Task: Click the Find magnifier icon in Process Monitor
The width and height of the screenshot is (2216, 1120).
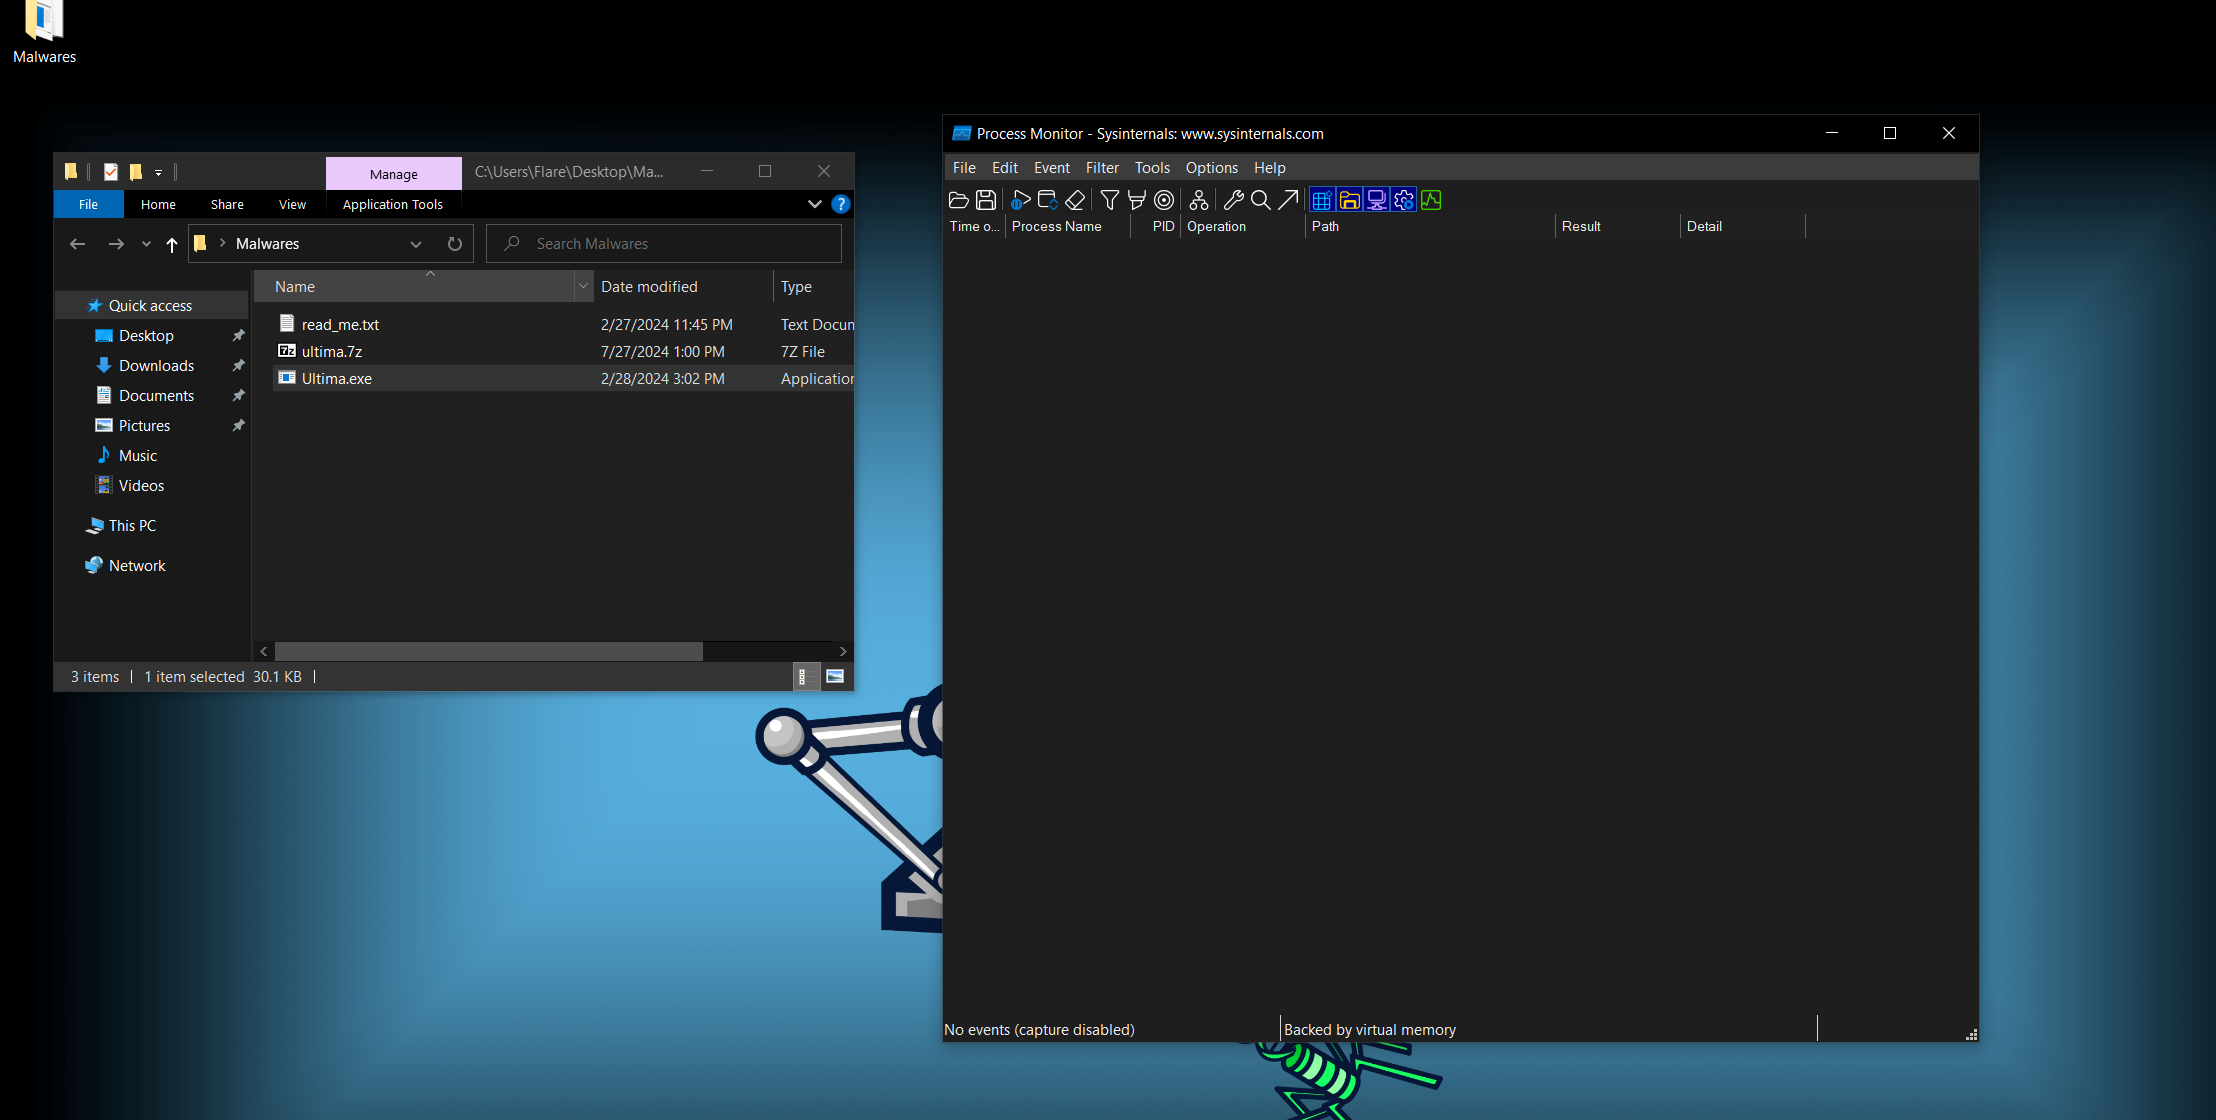Action: click(x=1260, y=200)
